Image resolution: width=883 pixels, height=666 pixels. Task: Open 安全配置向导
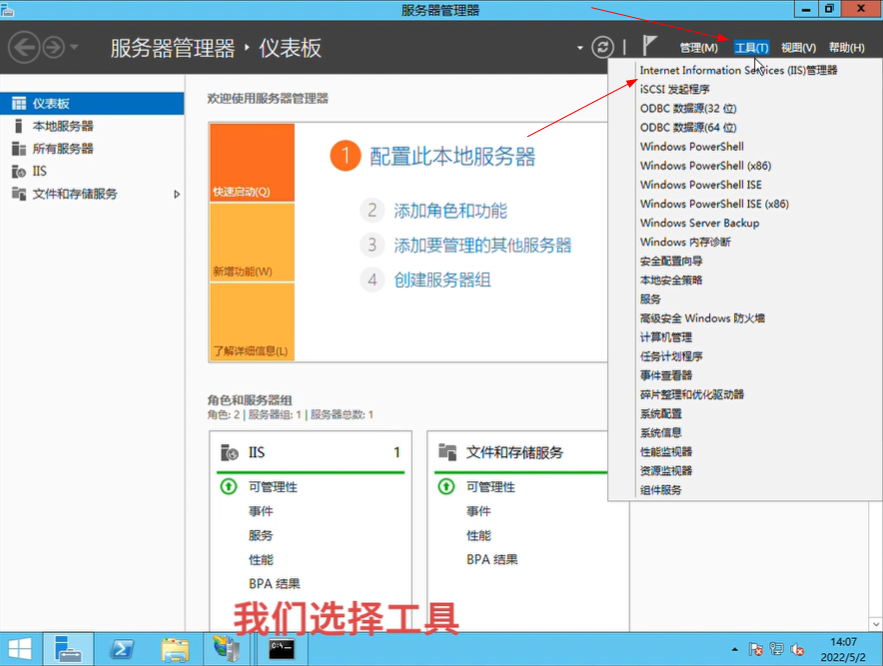tap(671, 261)
